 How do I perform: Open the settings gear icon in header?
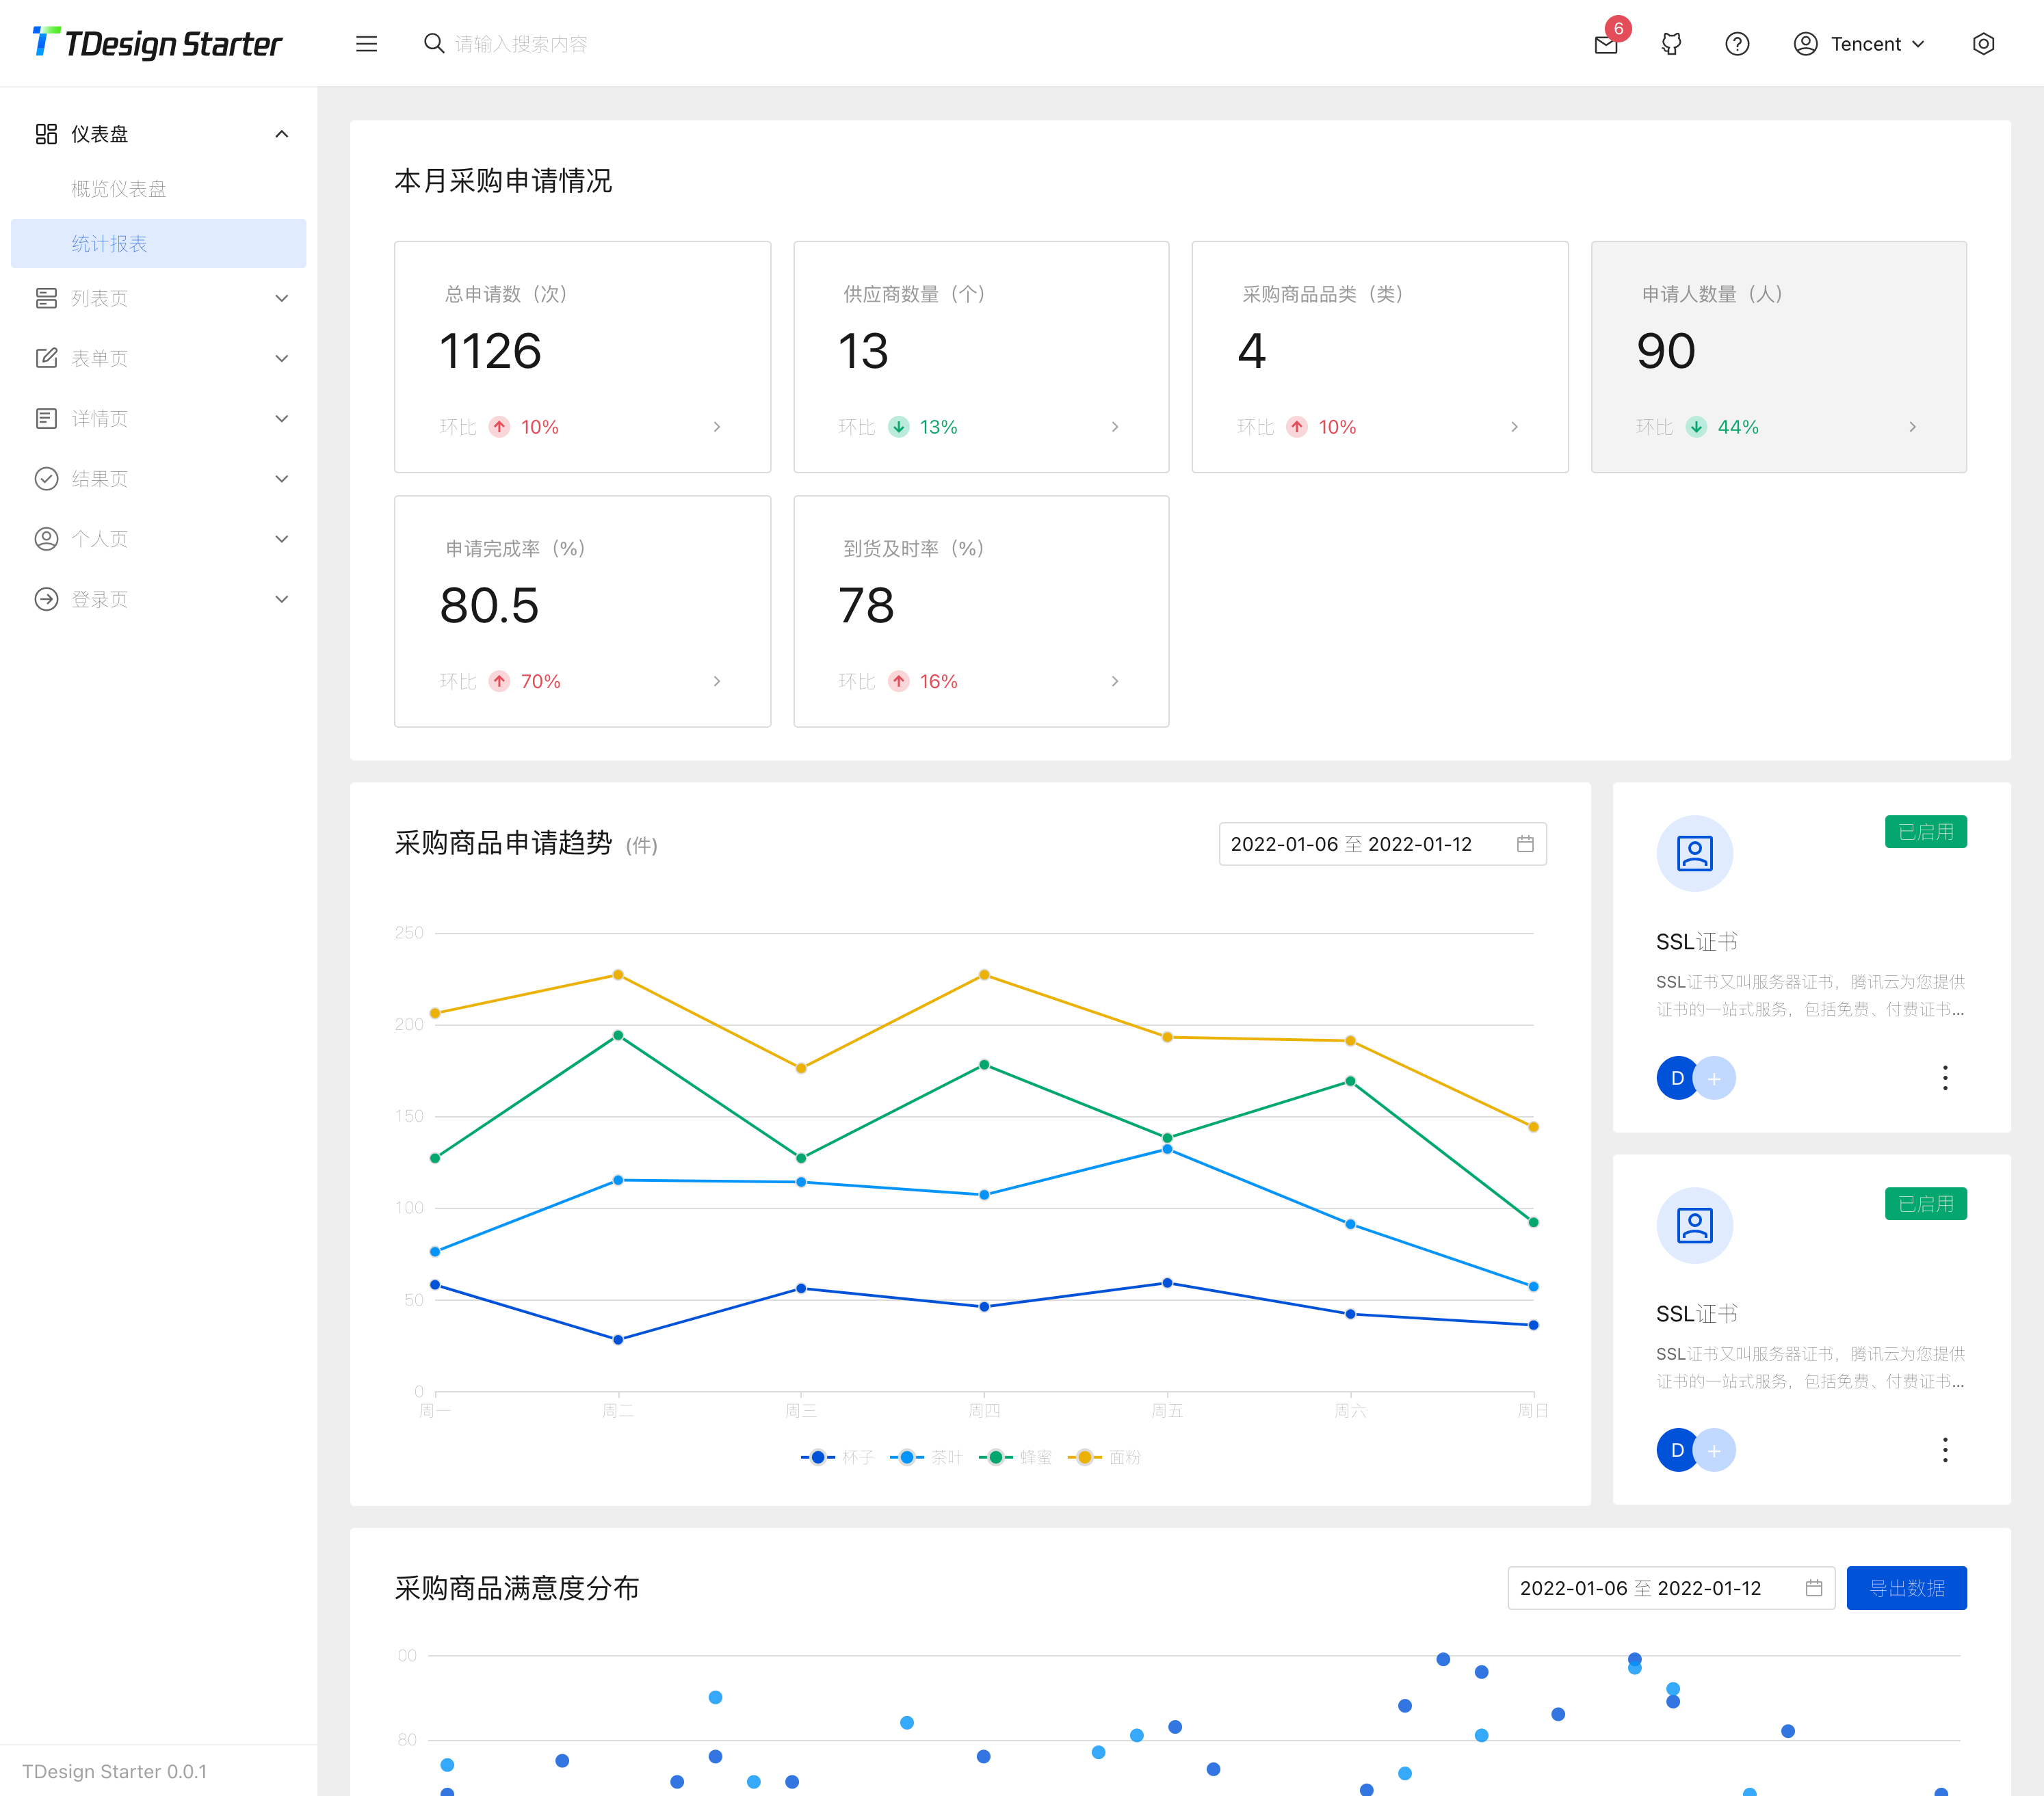tap(1983, 44)
